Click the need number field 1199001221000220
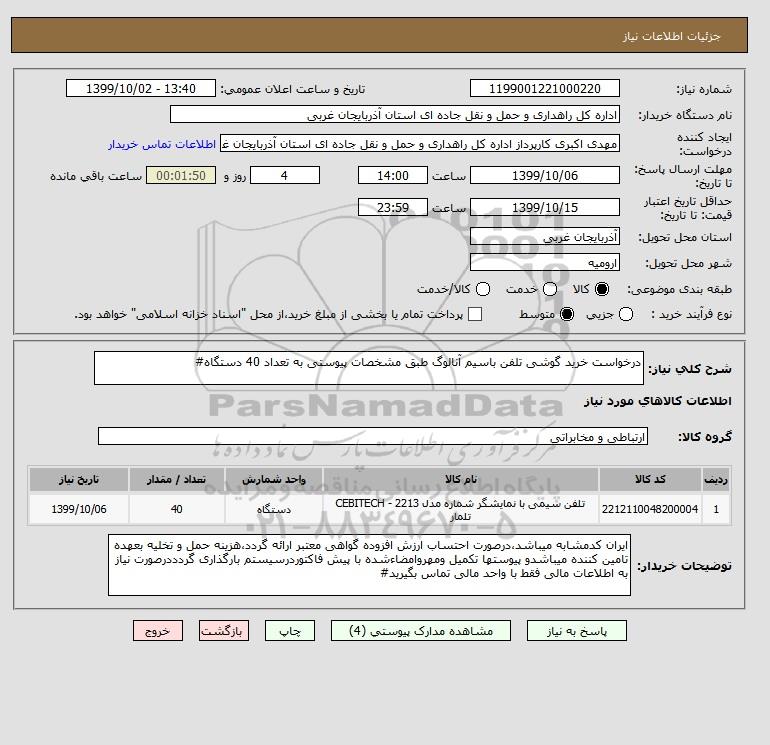The height and width of the screenshot is (745, 770). 545,88
